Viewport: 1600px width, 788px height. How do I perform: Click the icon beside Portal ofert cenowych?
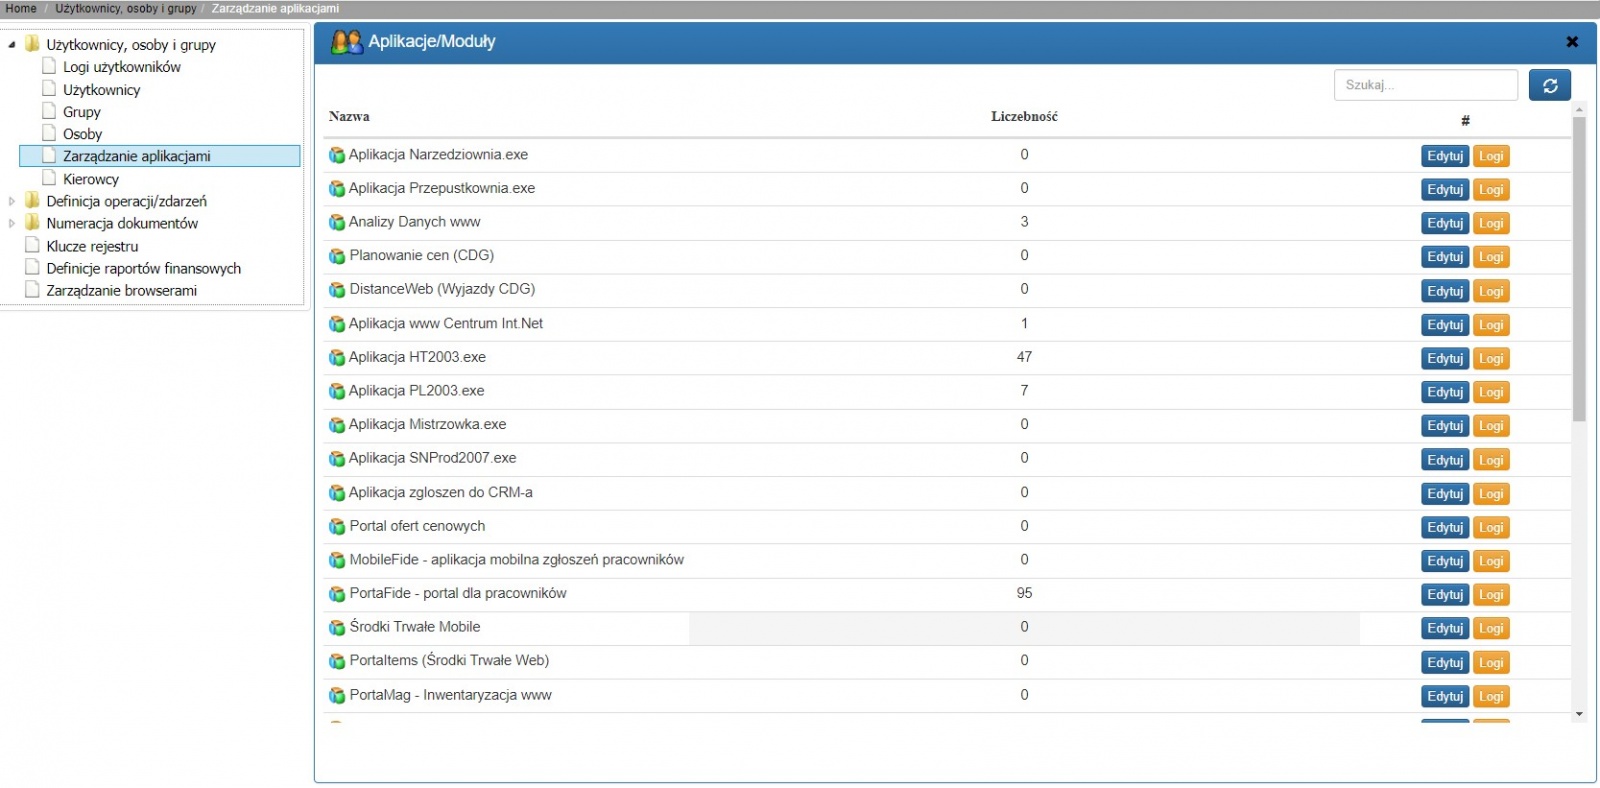click(x=337, y=526)
